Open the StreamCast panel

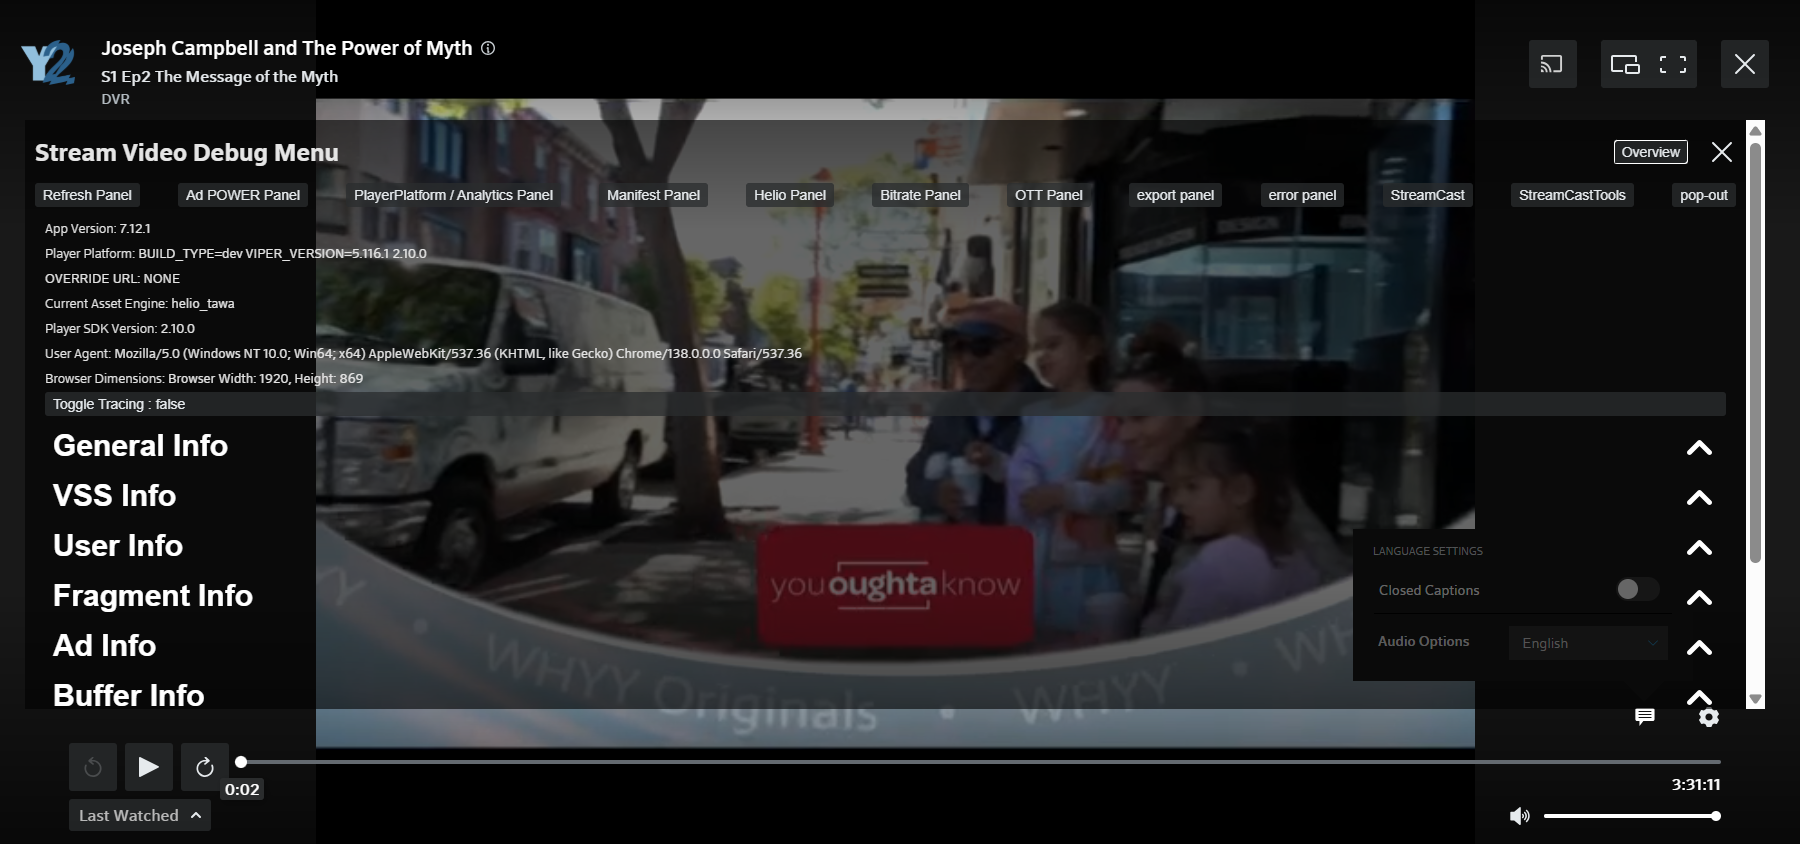pos(1427,195)
